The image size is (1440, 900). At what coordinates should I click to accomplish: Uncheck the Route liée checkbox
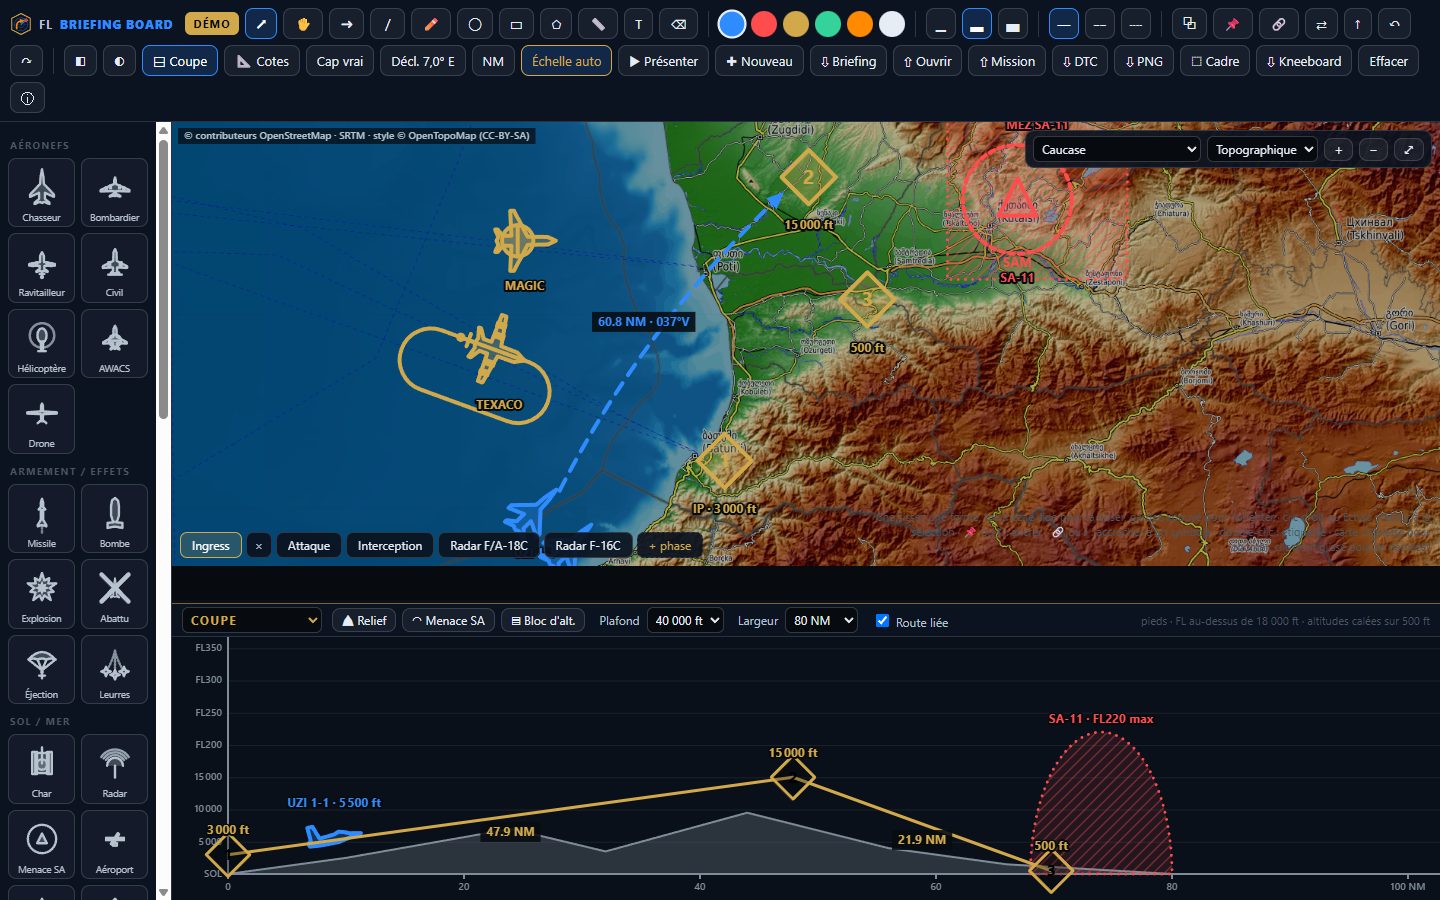click(882, 621)
